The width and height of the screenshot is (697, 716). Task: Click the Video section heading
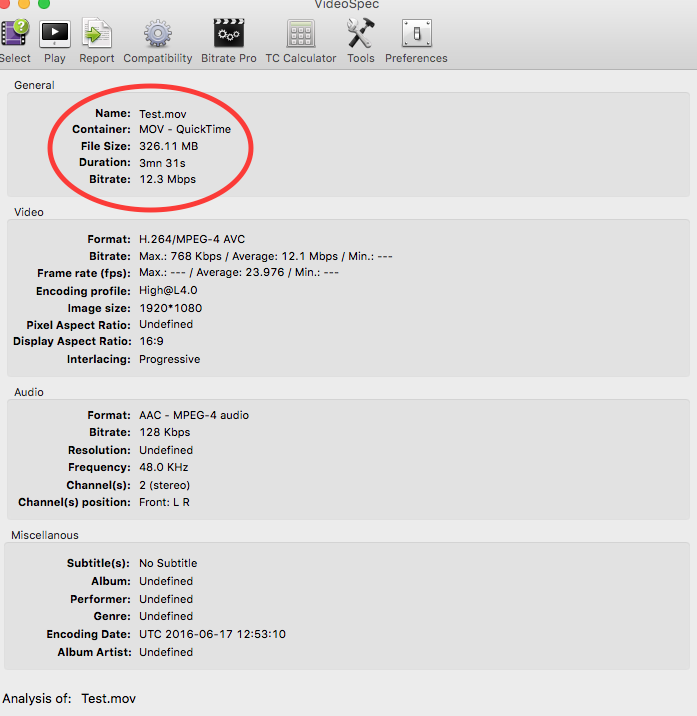[29, 212]
